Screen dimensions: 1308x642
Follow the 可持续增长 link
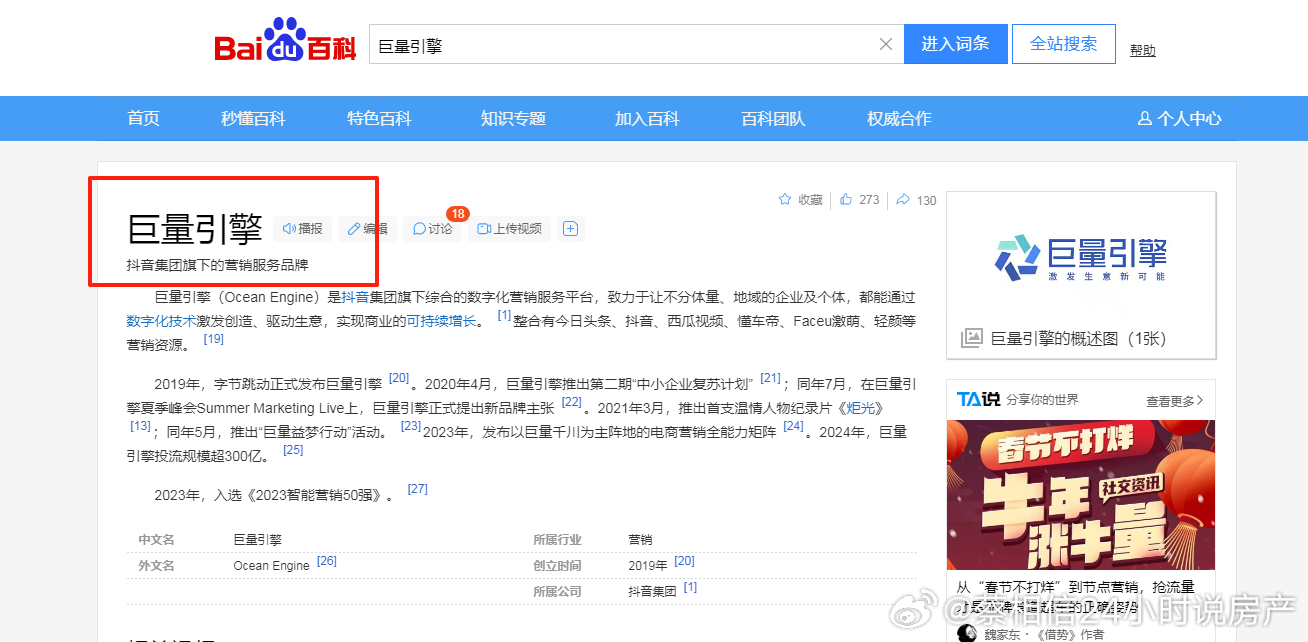(441, 321)
